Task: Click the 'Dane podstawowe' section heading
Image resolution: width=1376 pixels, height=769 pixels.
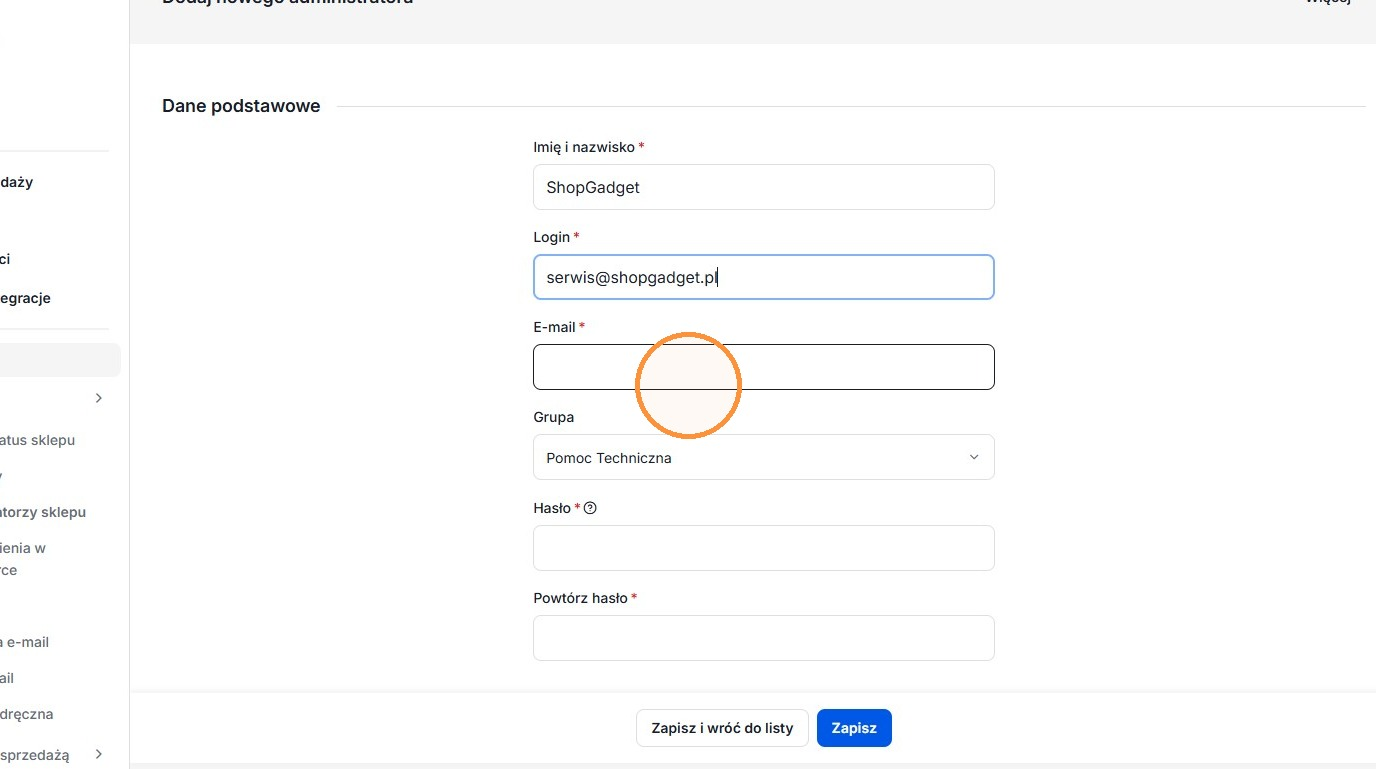Action: pos(241,106)
